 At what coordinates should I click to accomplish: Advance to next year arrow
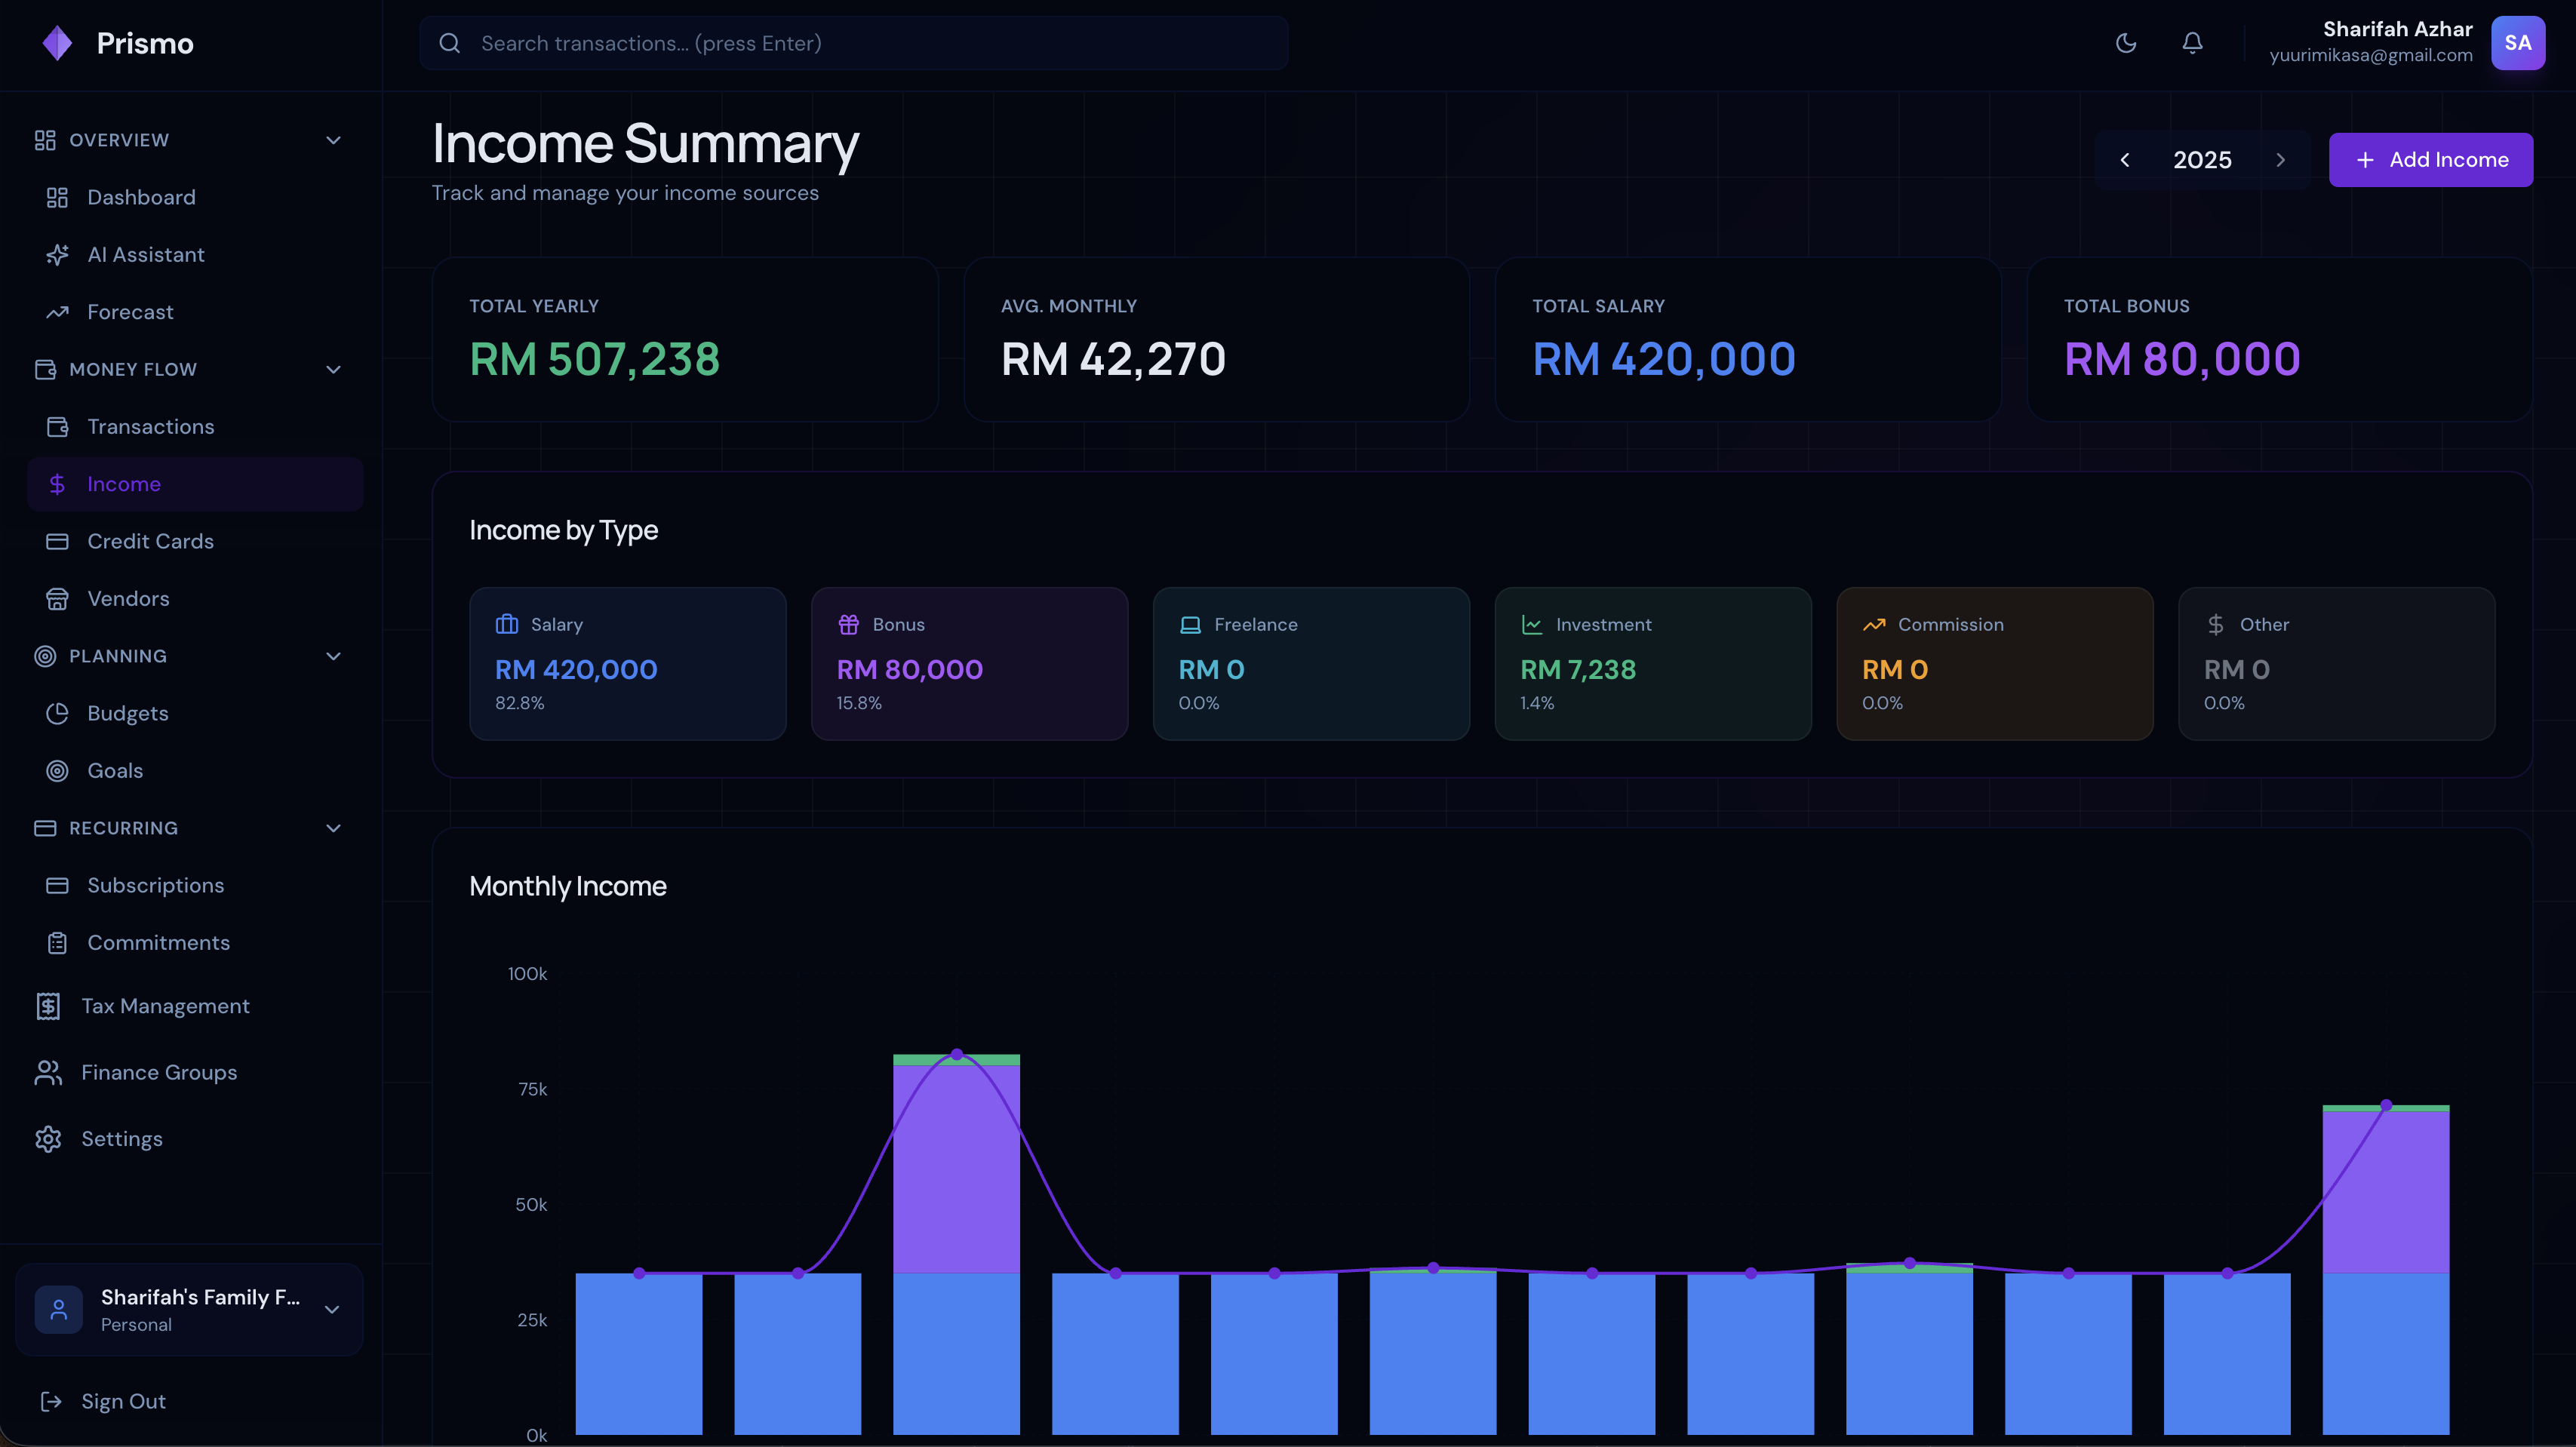click(2280, 160)
